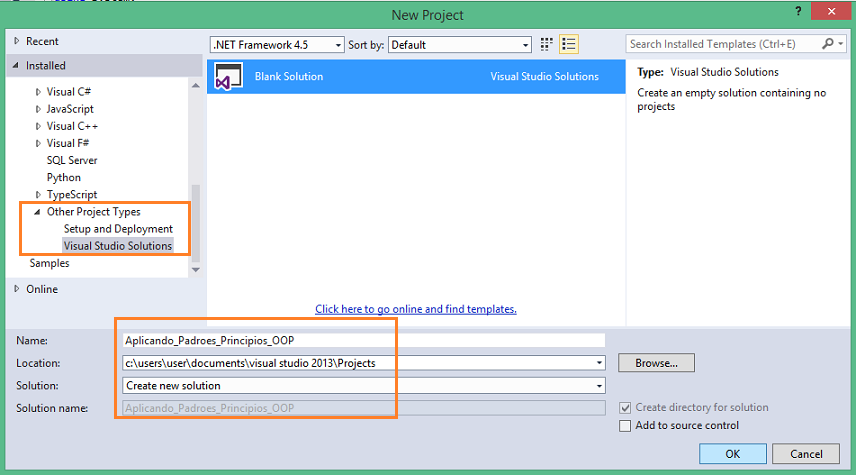Open the .NET Framework 4.5 dropdown
This screenshot has height=475, width=856.
(277, 45)
